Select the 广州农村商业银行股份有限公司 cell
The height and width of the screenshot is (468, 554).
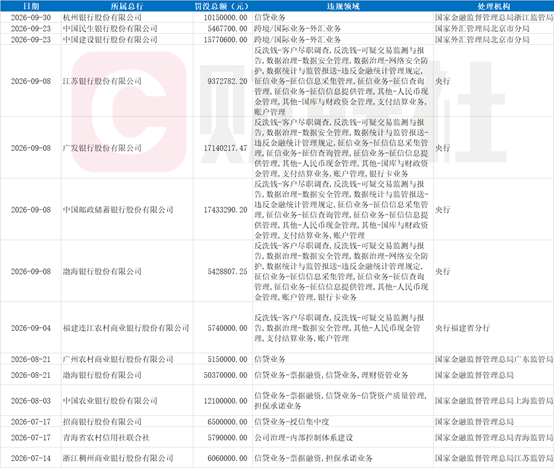click(127, 359)
